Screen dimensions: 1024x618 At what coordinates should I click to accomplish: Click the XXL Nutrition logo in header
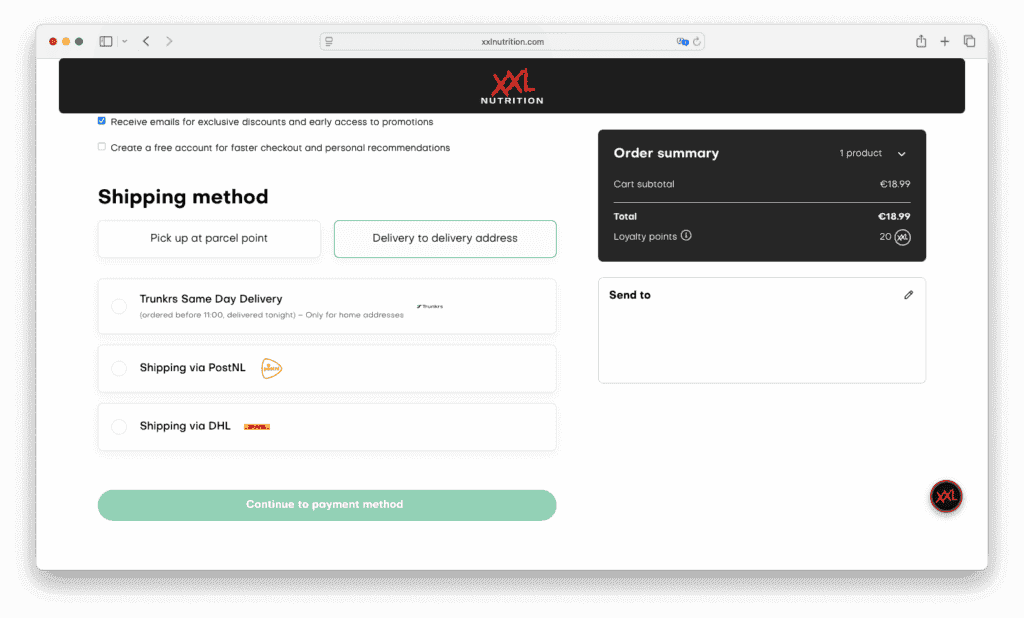(512, 88)
